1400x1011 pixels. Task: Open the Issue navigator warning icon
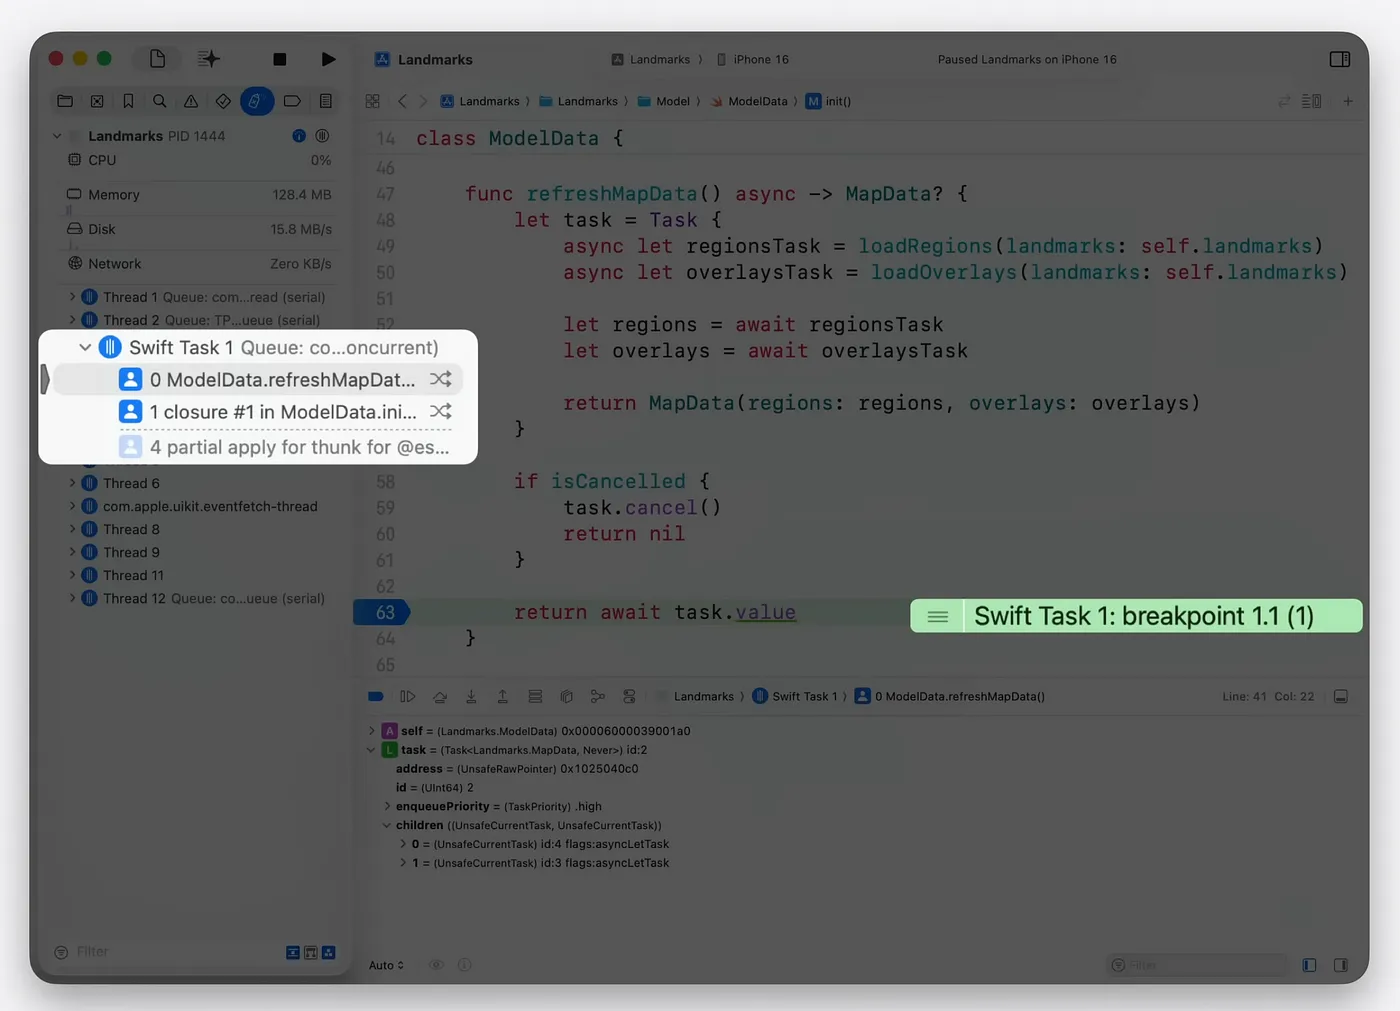point(191,101)
